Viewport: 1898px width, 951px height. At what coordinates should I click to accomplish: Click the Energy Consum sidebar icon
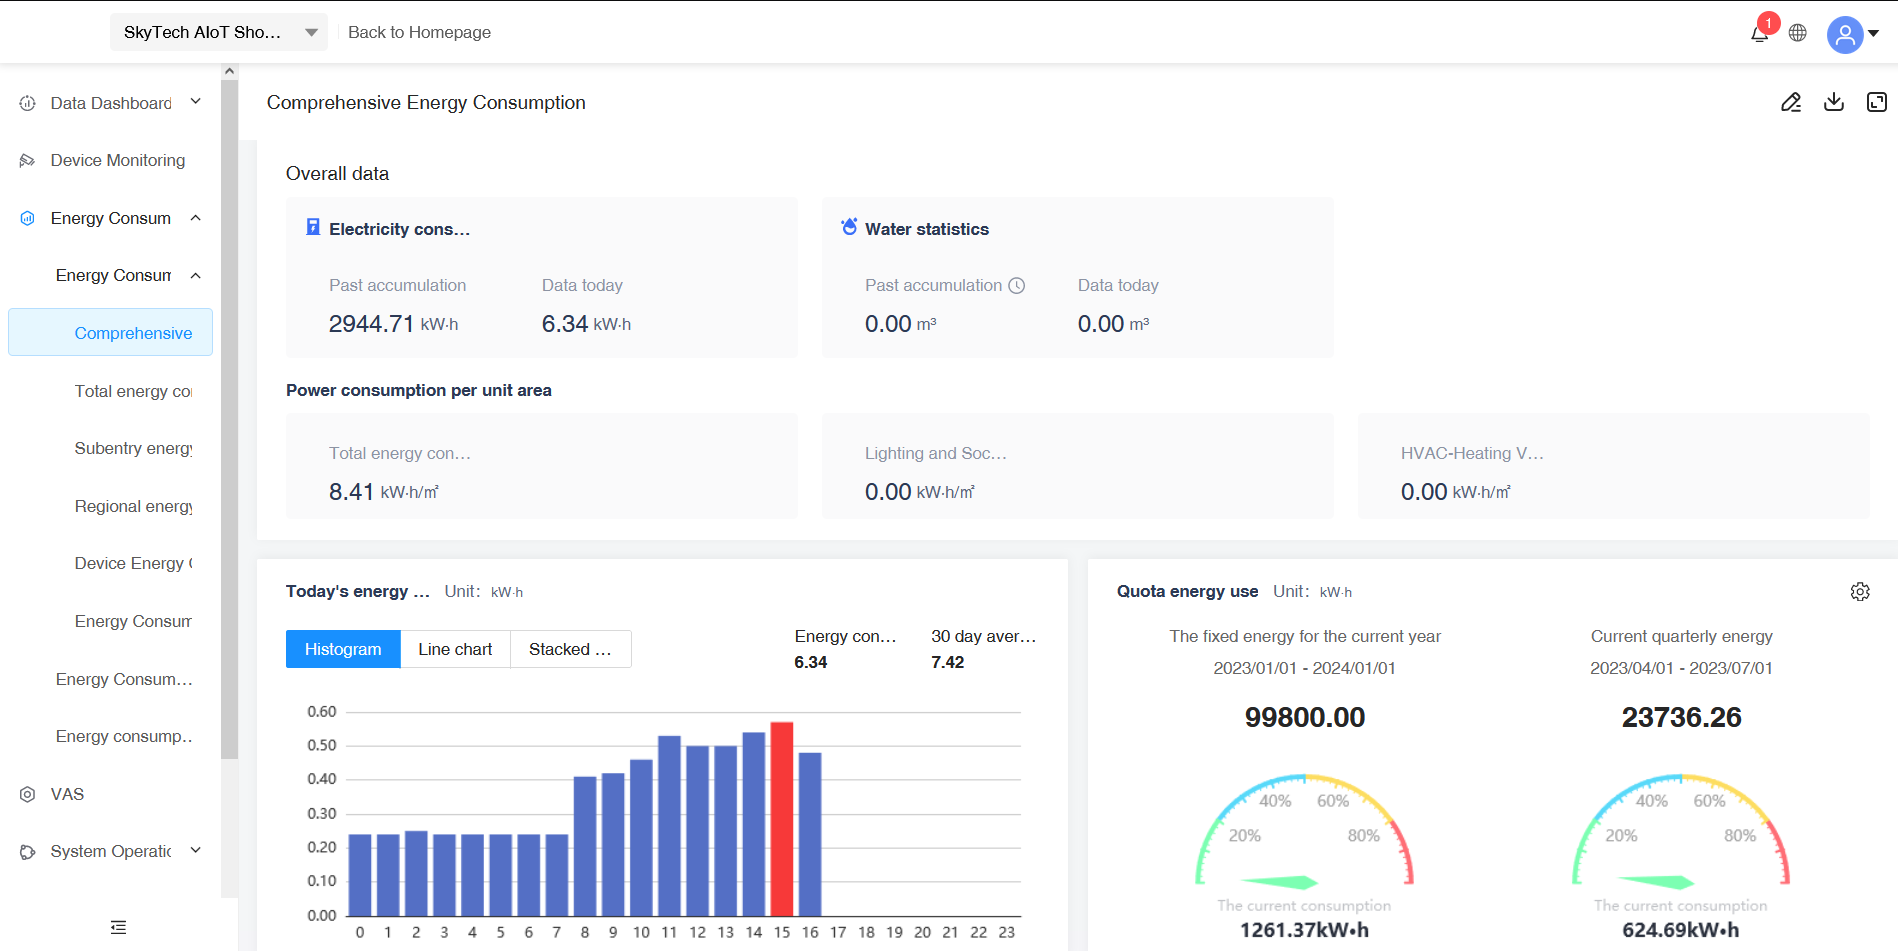(x=28, y=218)
